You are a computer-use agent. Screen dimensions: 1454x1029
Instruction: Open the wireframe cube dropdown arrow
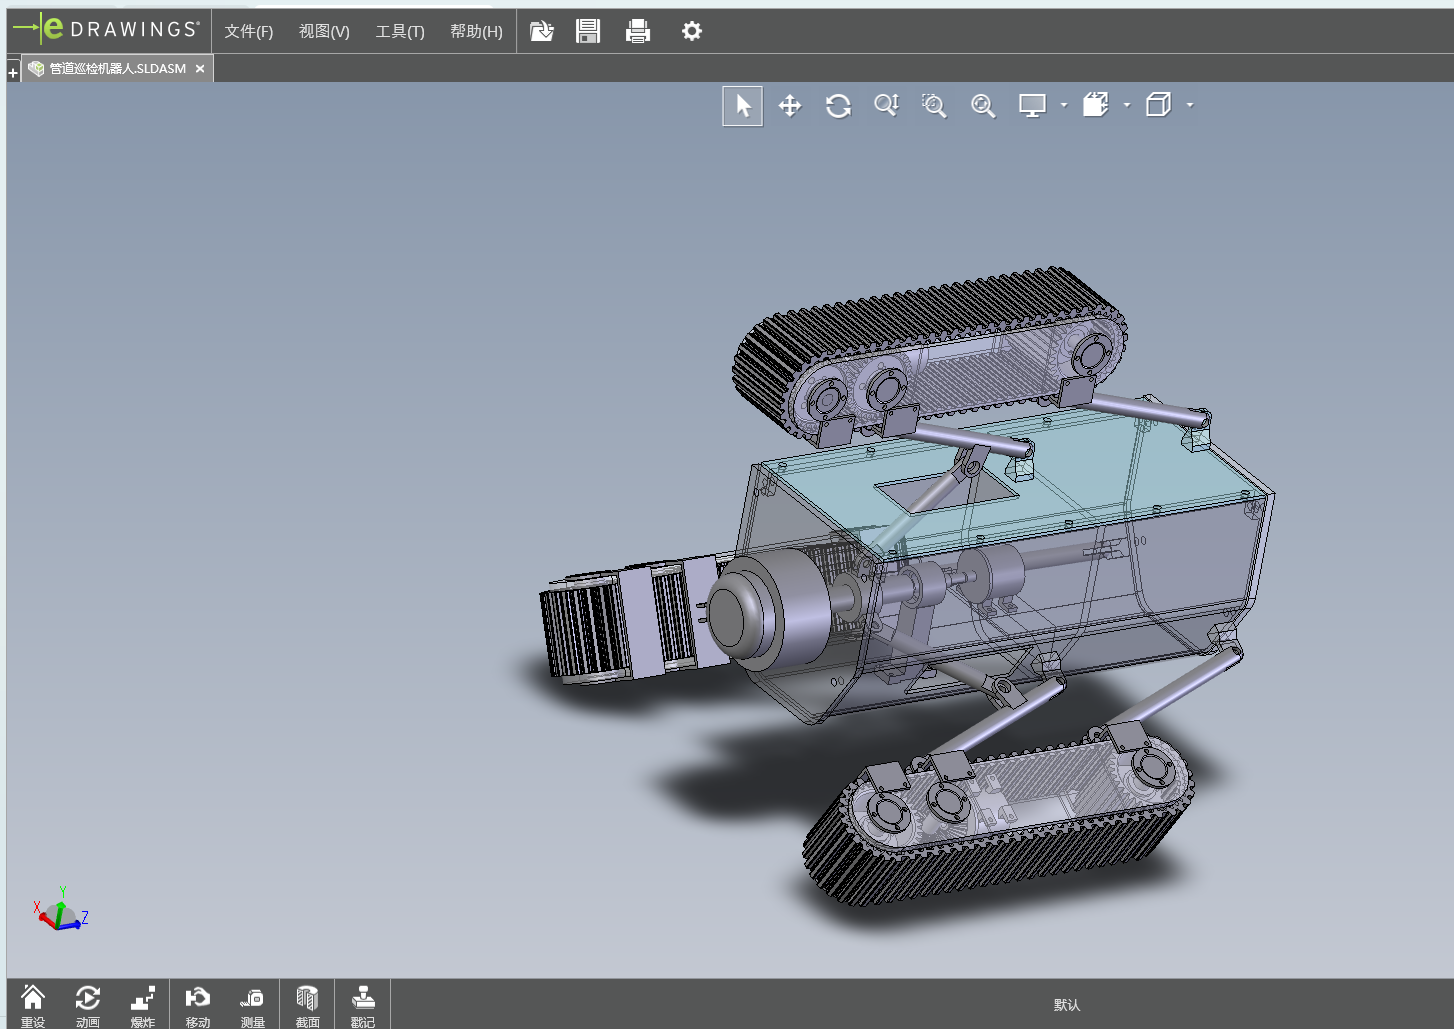click(x=1190, y=105)
